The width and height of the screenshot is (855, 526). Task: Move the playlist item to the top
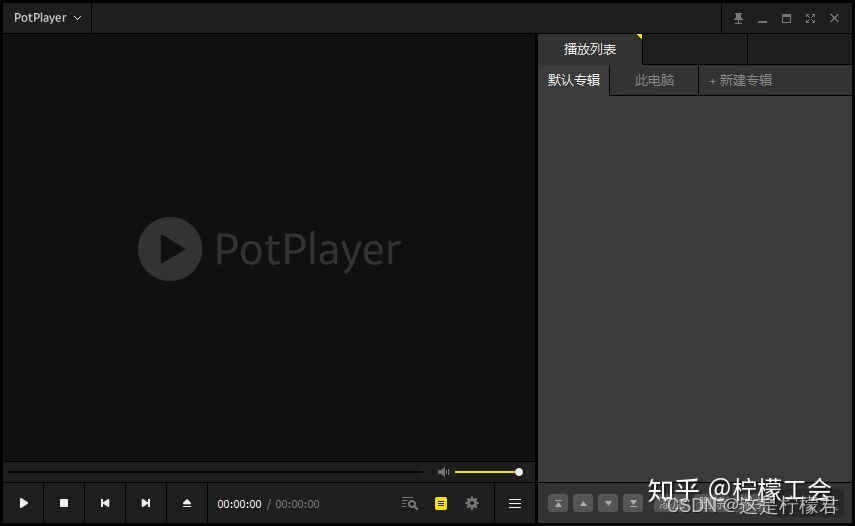click(x=558, y=504)
